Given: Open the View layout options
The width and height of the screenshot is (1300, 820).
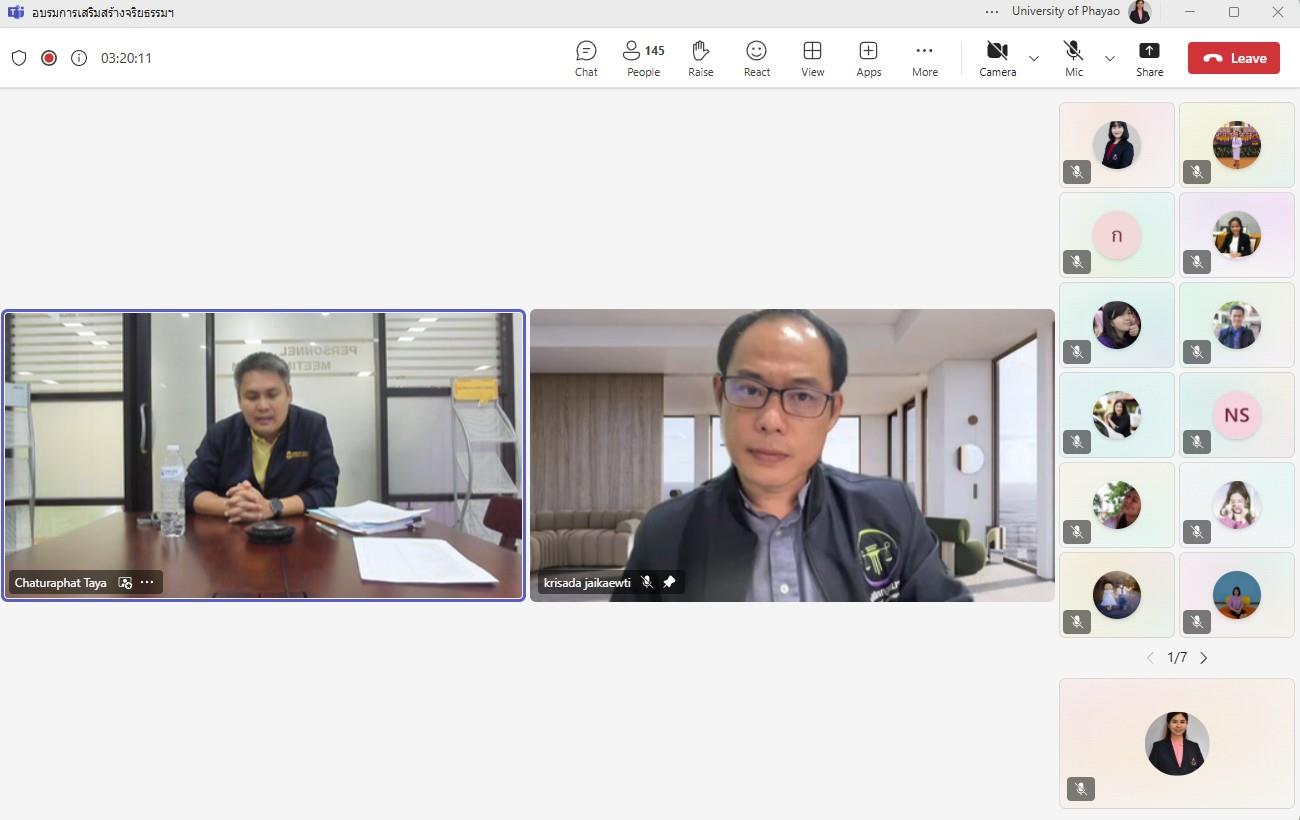Looking at the screenshot, I should [x=813, y=58].
